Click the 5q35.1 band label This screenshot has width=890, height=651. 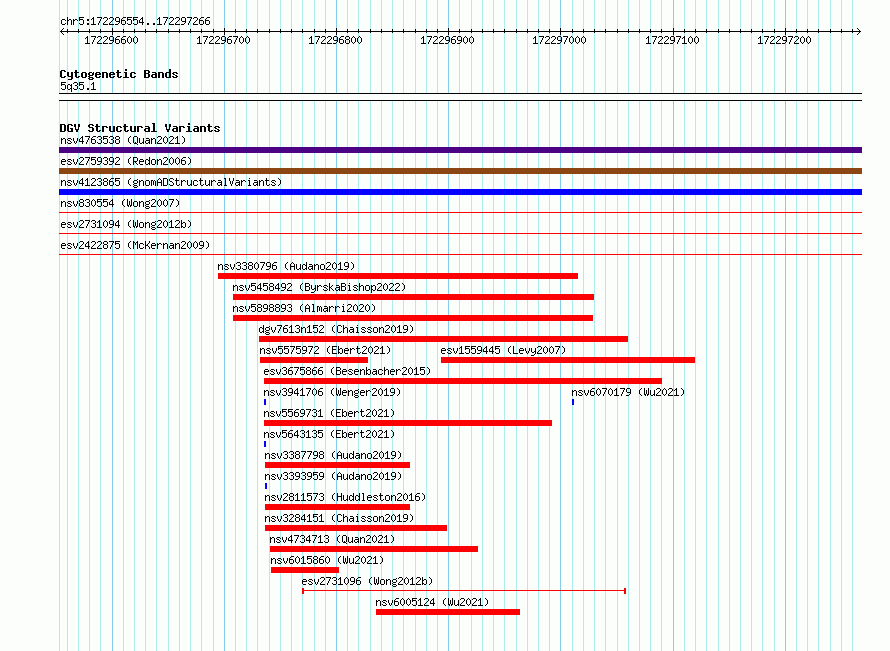point(78,86)
